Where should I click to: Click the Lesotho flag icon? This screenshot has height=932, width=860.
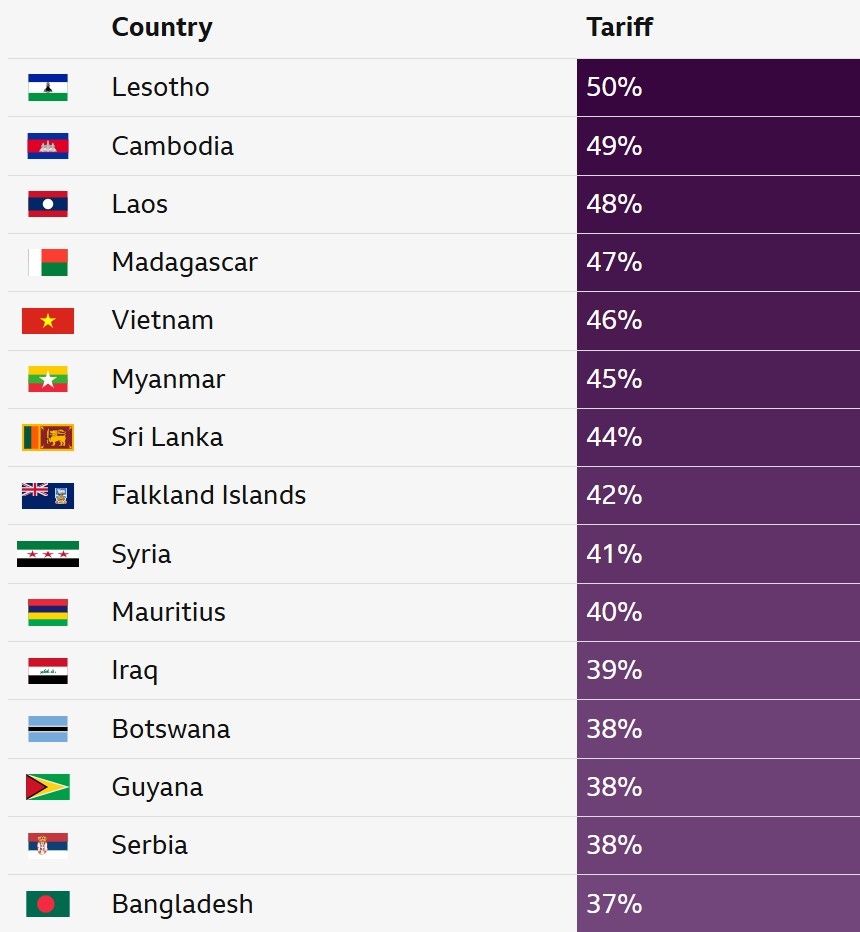pyautogui.click(x=48, y=88)
